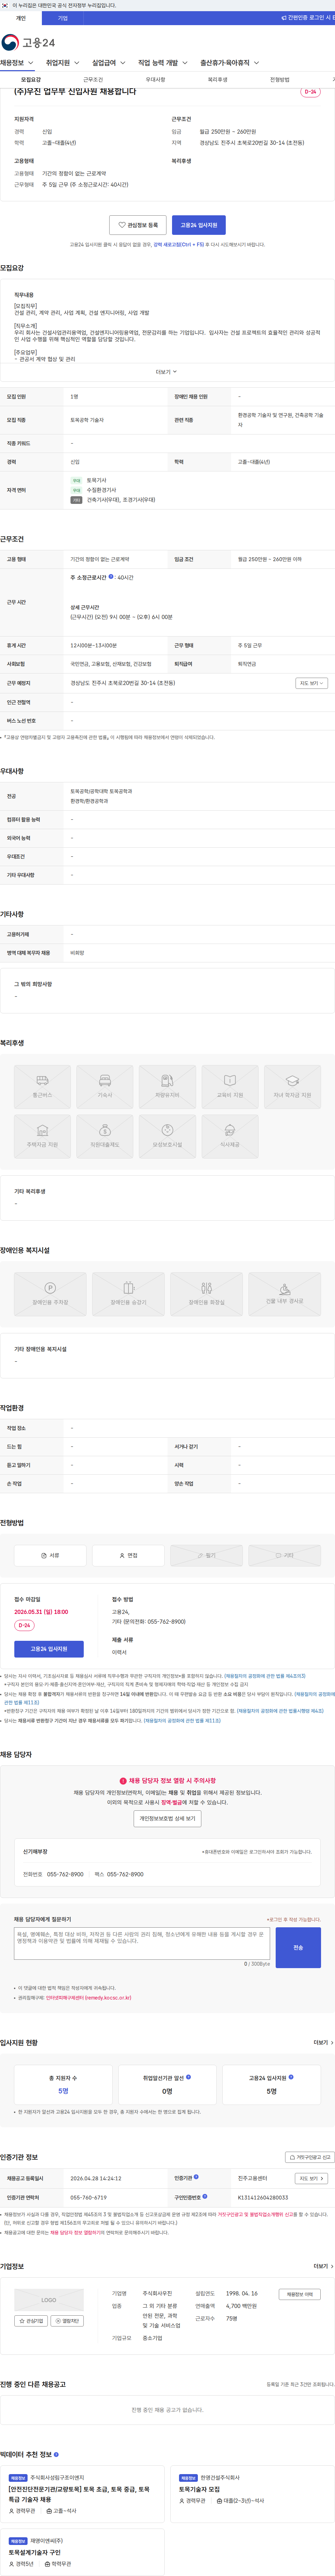The width and height of the screenshot is (335, 2576).
Task: Click the company LOGO thumbnail
Action: [49, 2300]
